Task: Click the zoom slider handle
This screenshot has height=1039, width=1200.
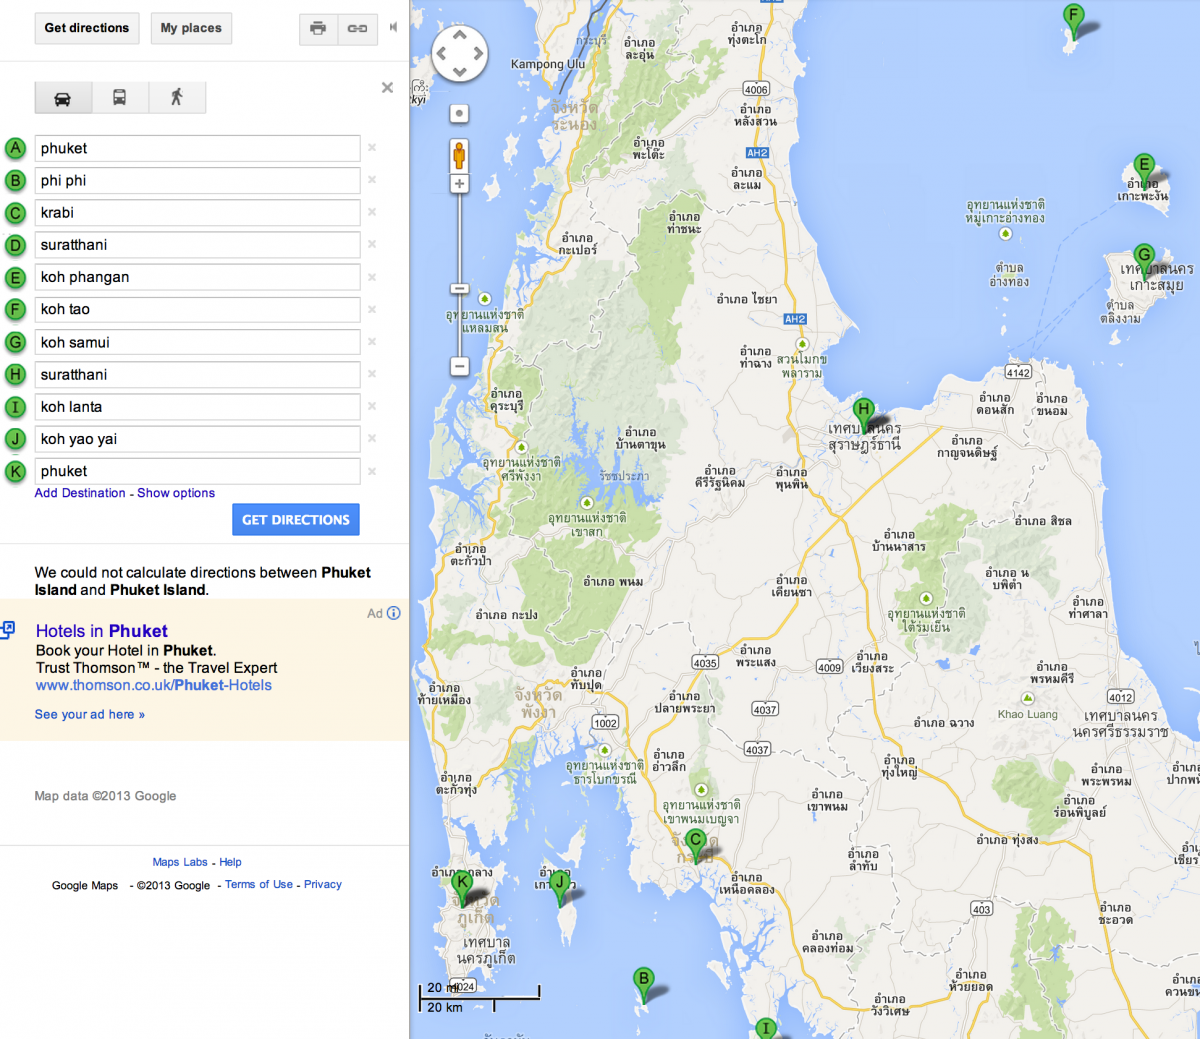Action: pos(459,289)
